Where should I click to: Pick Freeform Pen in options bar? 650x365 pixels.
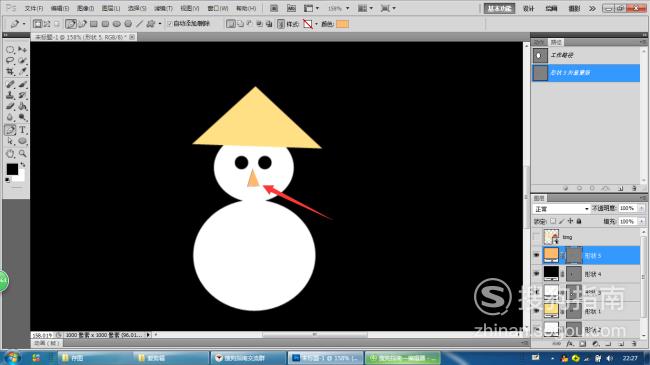tap(82, 24)
